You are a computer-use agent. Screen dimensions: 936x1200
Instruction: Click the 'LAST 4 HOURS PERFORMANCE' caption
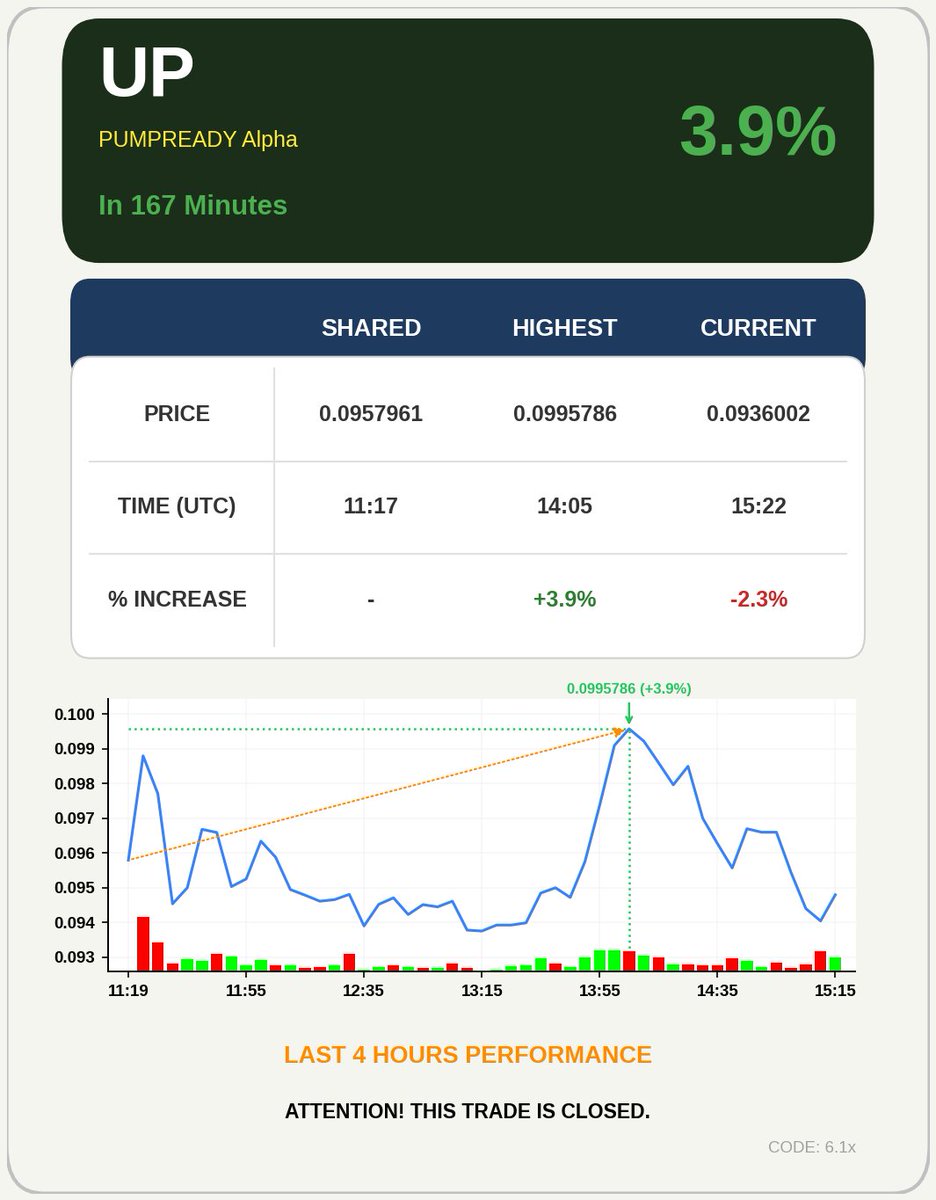pyautogui.click(x=468, y=1055)
